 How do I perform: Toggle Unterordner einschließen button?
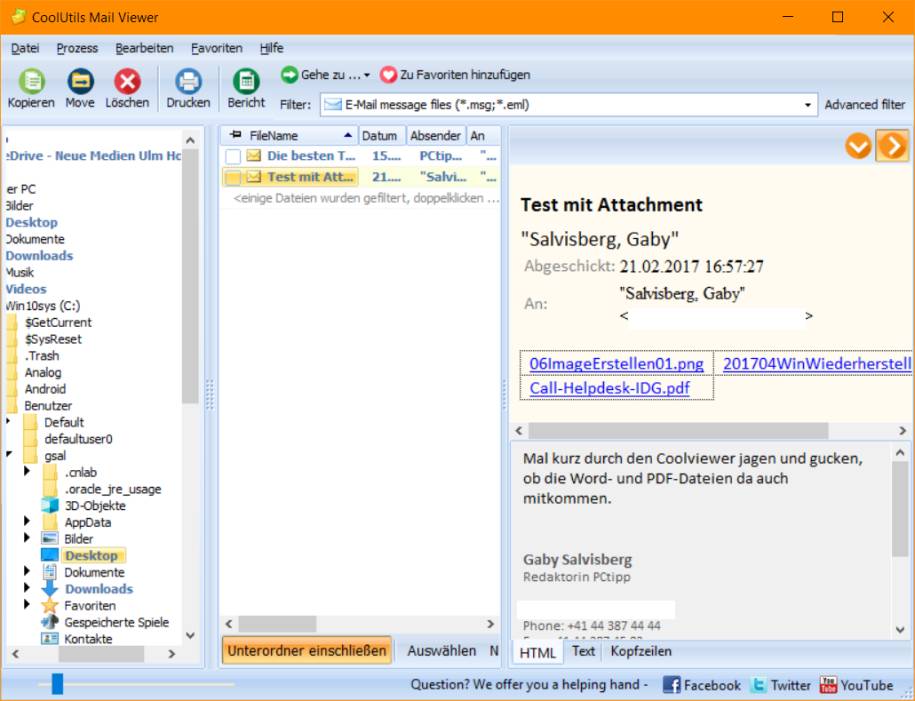click(307, 650)
